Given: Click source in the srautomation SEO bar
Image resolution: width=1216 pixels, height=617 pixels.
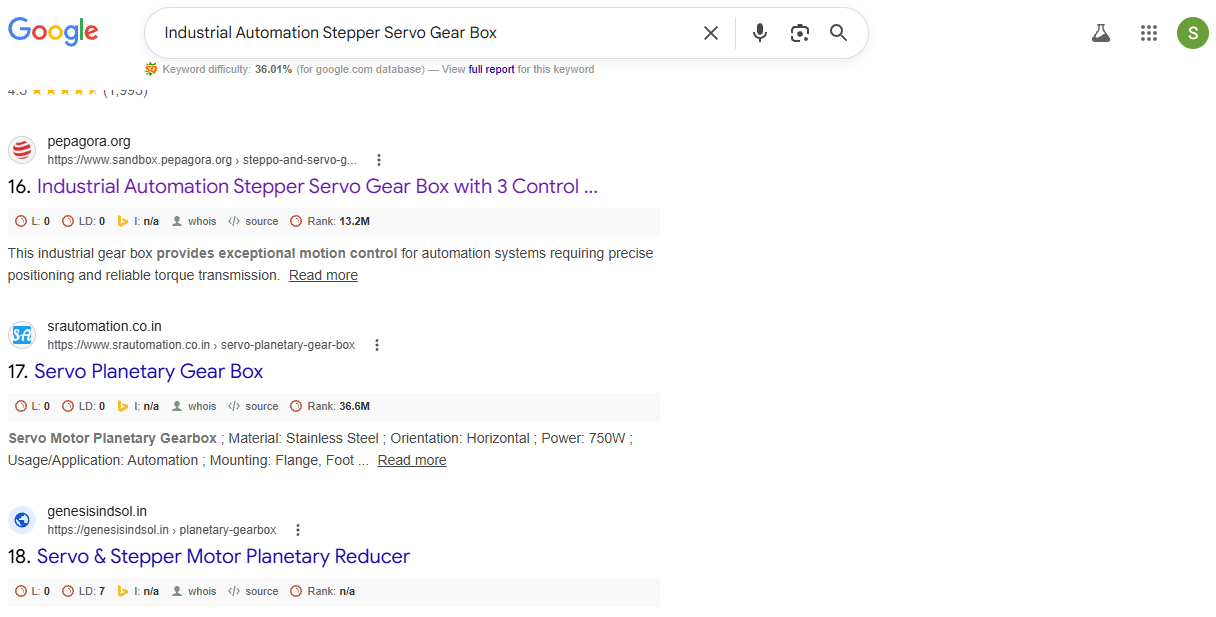Looking at the screenshot, I should pos(253,406).
